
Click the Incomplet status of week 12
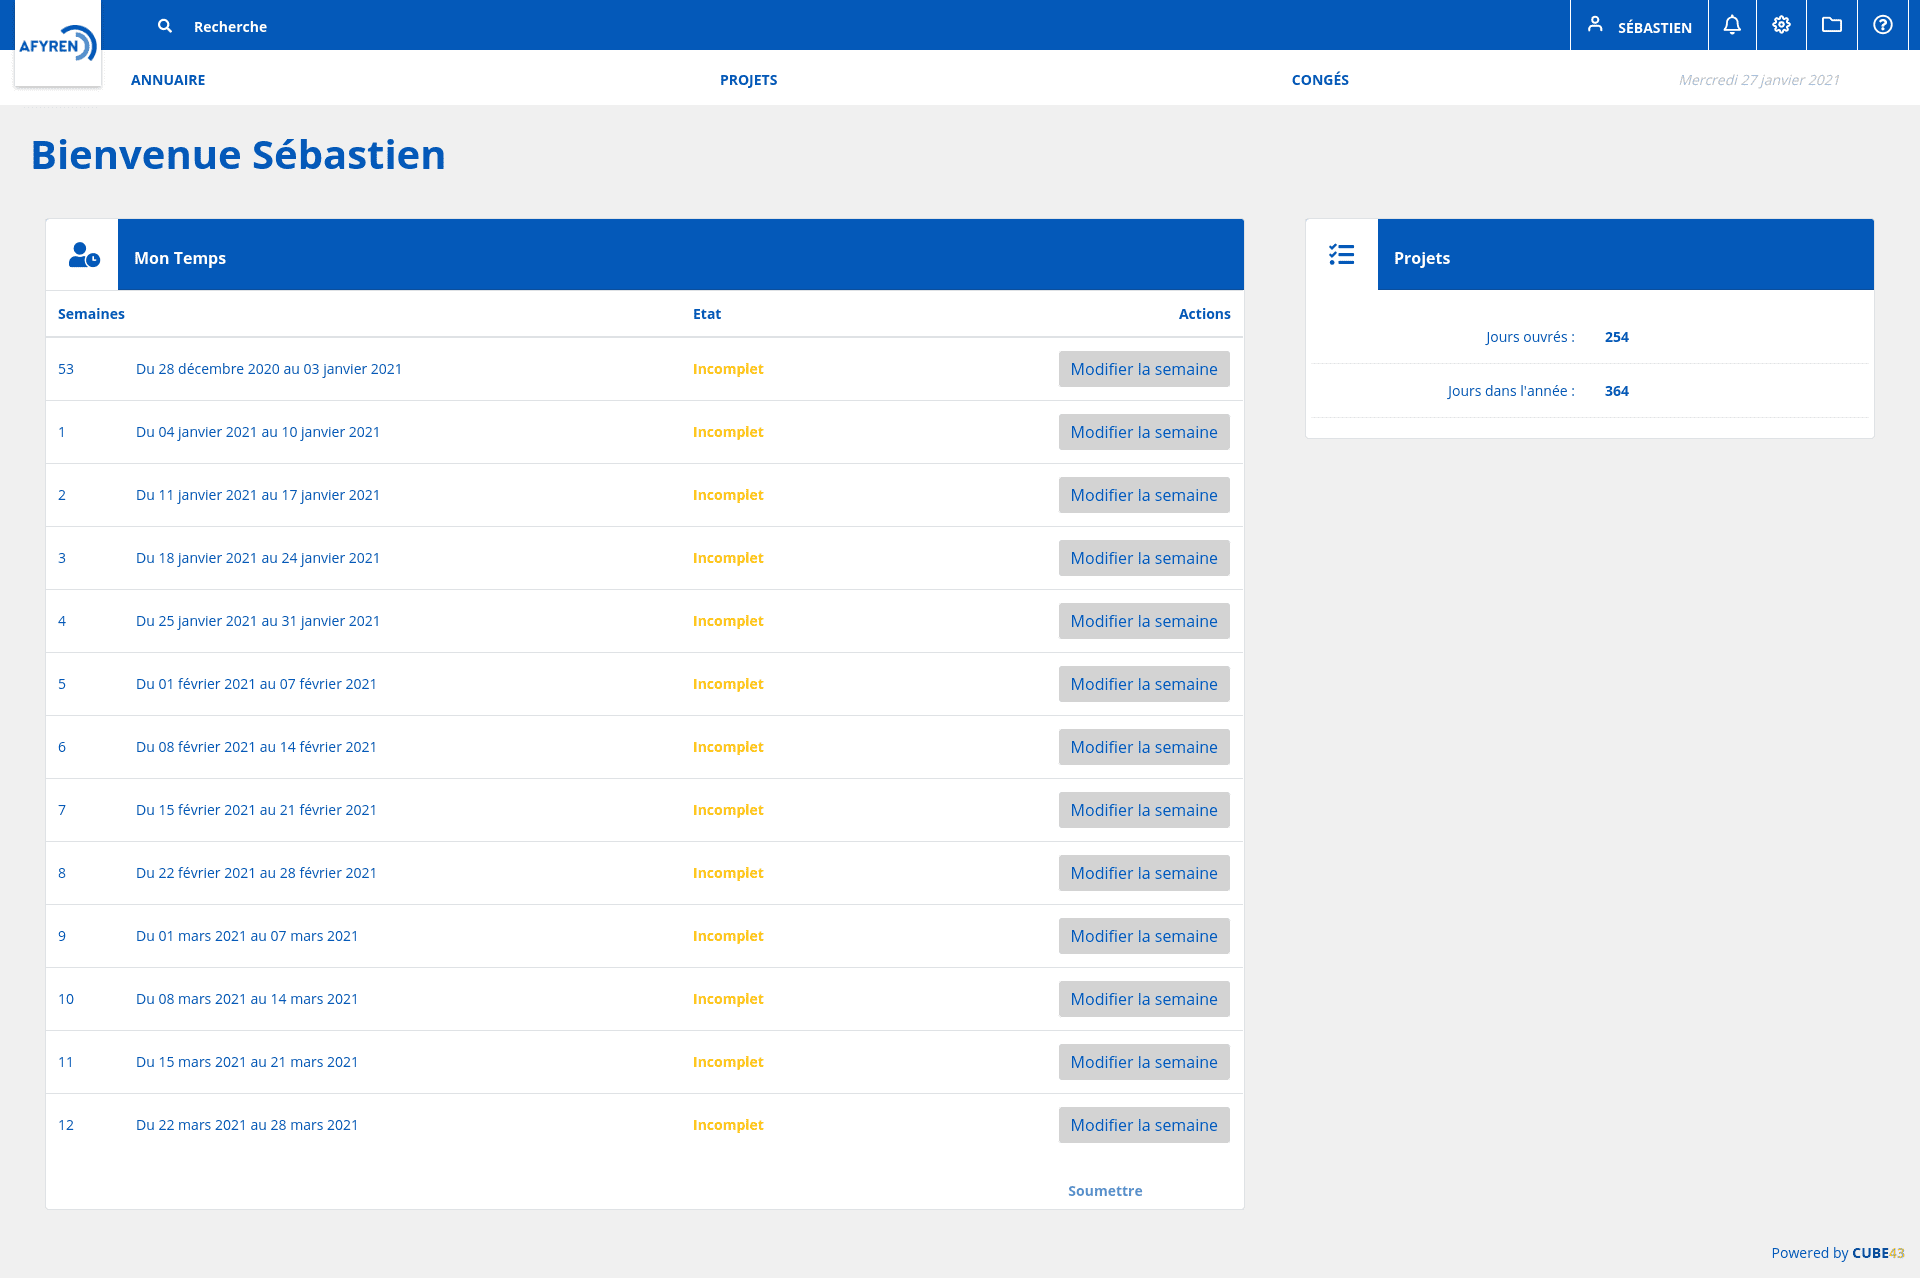[x=728, y=1125]
